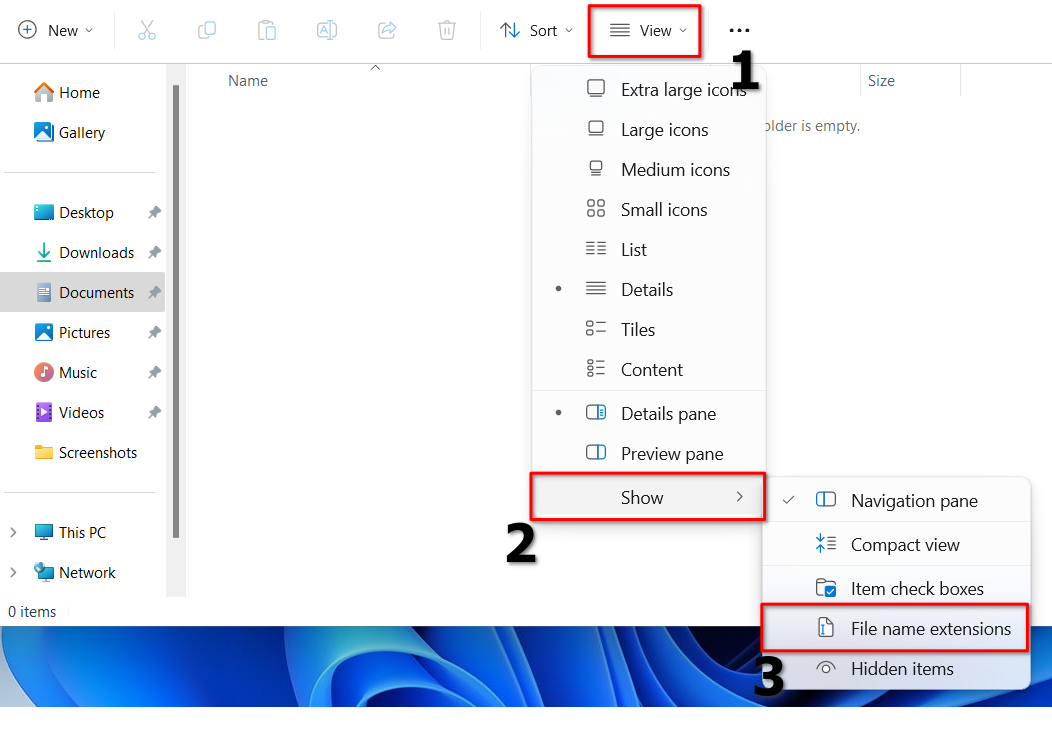Click the Copy icon in toolbar
Screen dimensions: 1052x754
pyautogui.click(x=207, y=30)
